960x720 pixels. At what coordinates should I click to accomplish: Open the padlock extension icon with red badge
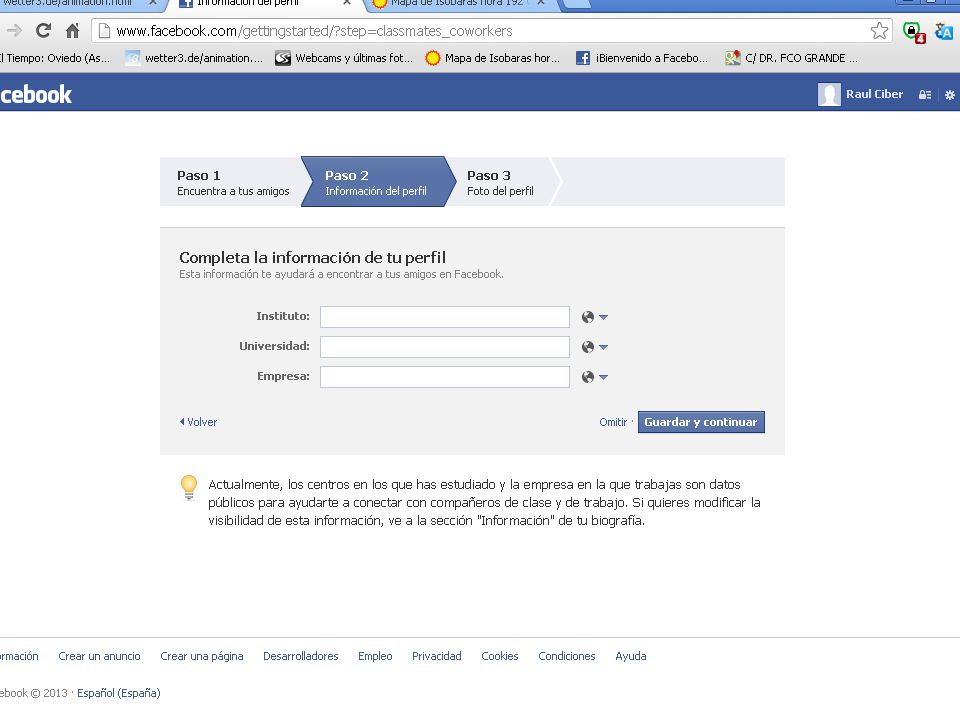[913, 32]
